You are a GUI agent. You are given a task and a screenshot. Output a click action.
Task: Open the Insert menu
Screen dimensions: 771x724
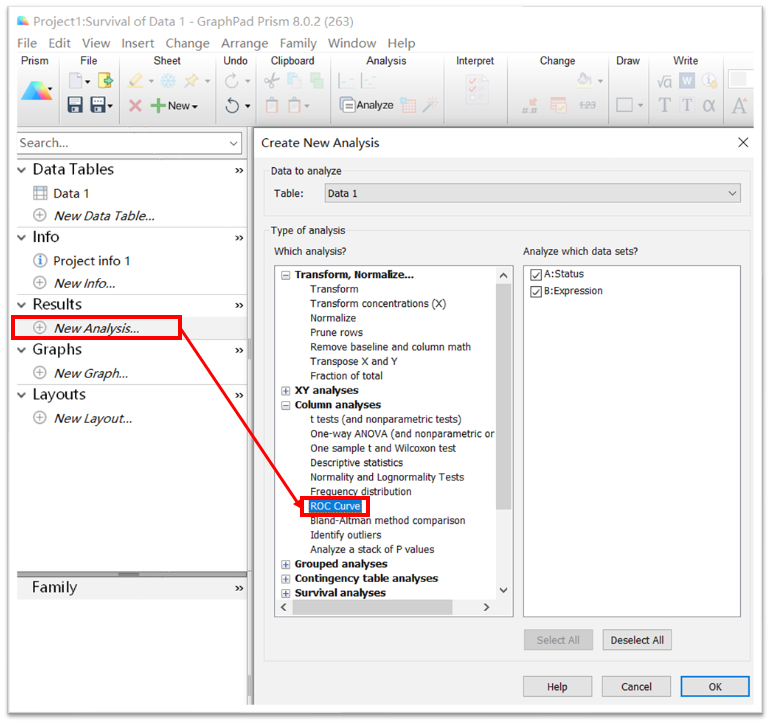point(138,43)
